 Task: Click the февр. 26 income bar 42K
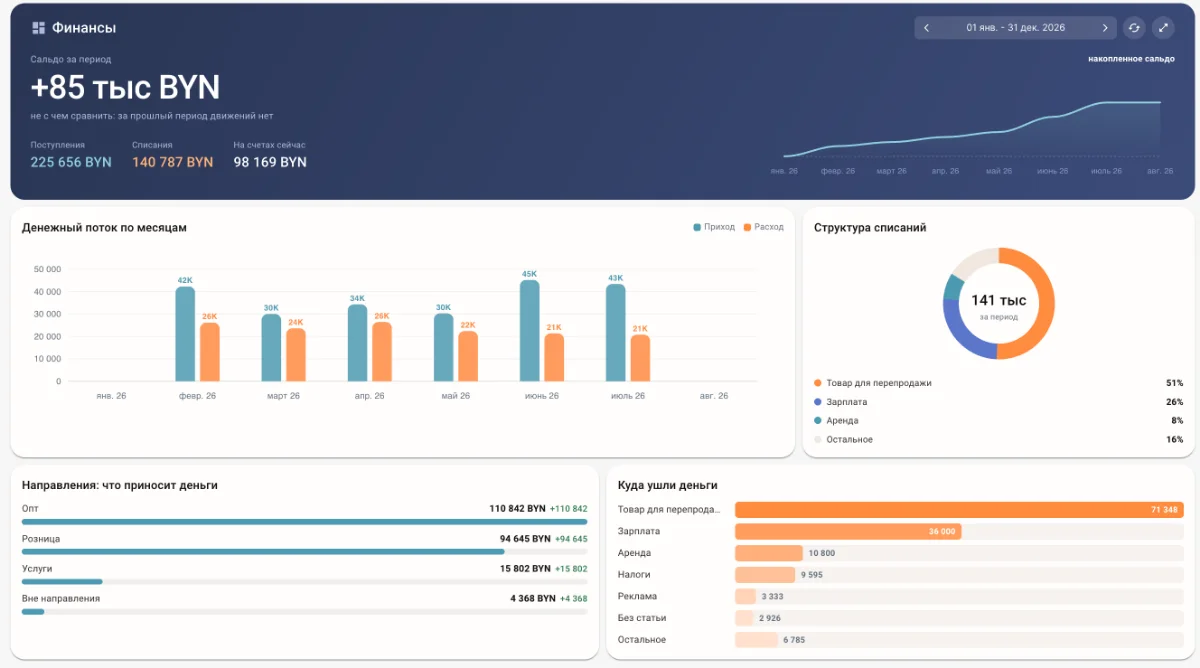pos(185,334)
